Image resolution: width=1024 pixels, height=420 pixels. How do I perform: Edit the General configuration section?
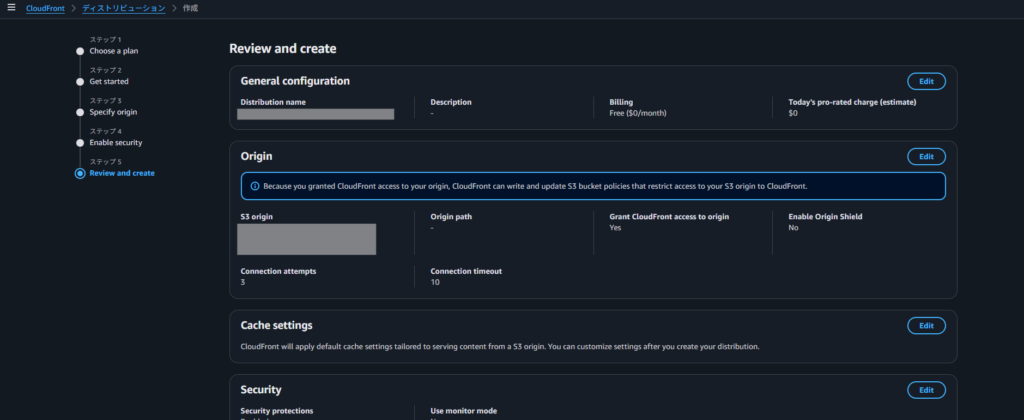pos(926,82)
